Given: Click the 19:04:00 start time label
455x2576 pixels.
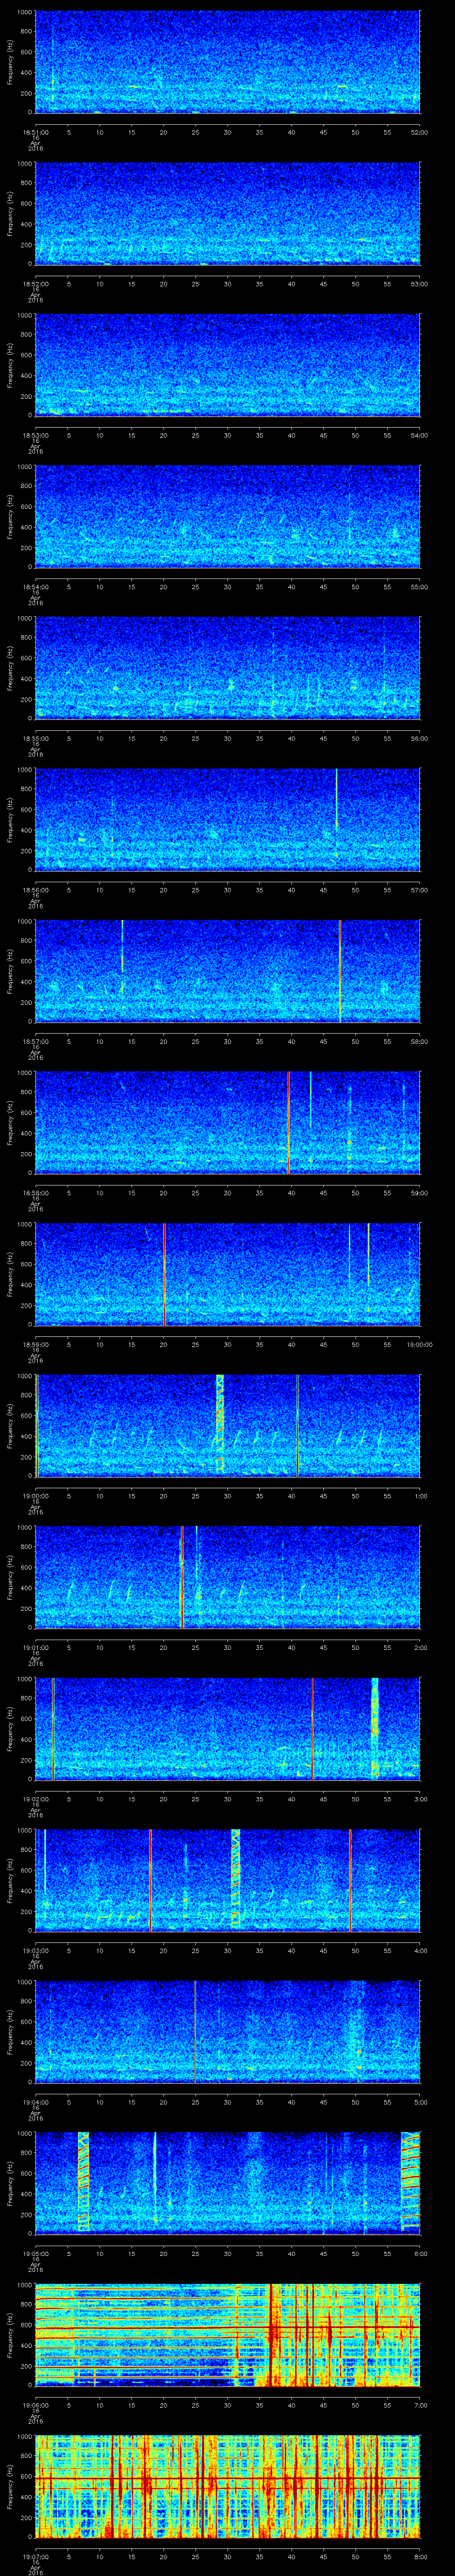Looking at the screenshot, I should click(36, 2101).
